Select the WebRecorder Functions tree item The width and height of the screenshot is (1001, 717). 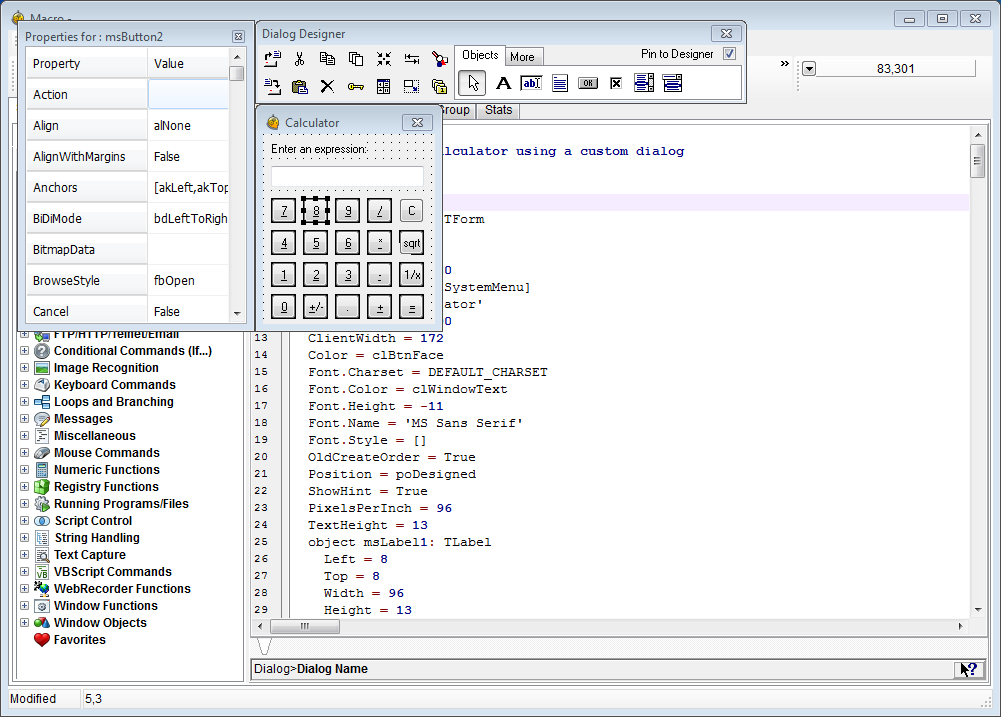click(x=123, y=589)
